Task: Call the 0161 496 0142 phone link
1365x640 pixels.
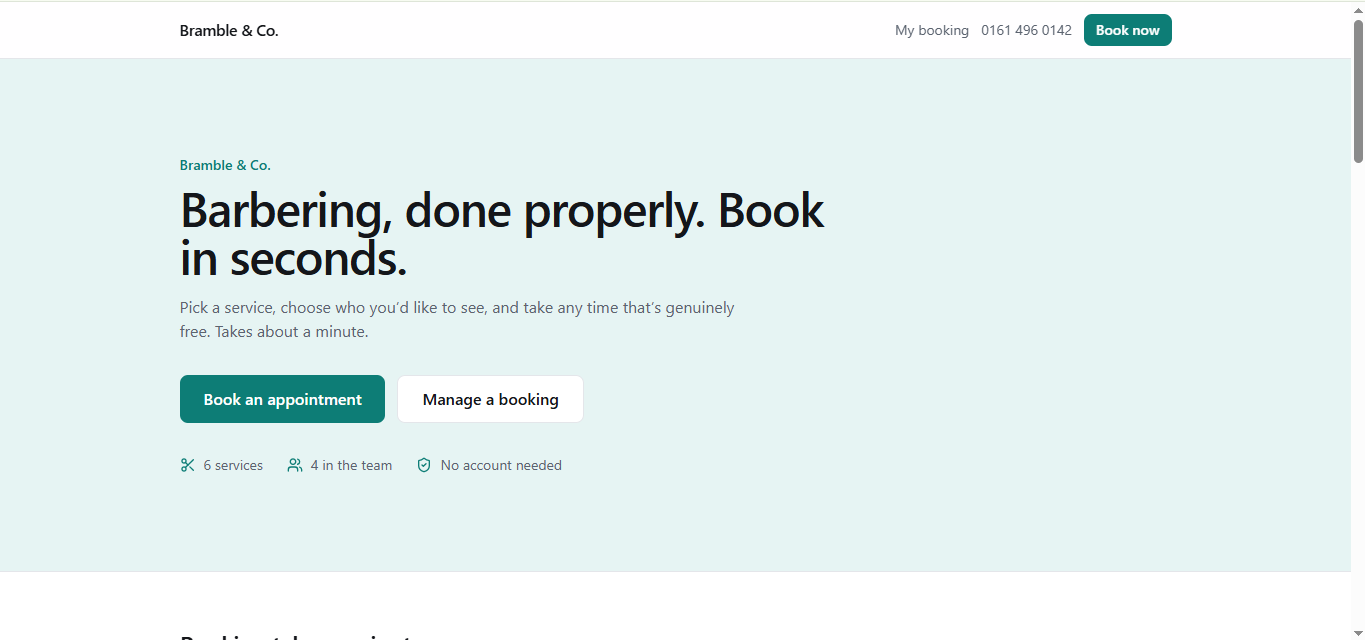Action: [1026, 30]
